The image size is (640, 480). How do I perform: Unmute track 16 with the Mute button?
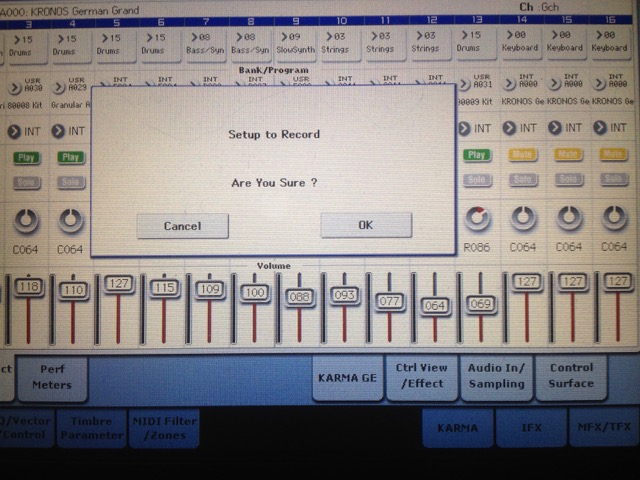(x=613, y=154)
